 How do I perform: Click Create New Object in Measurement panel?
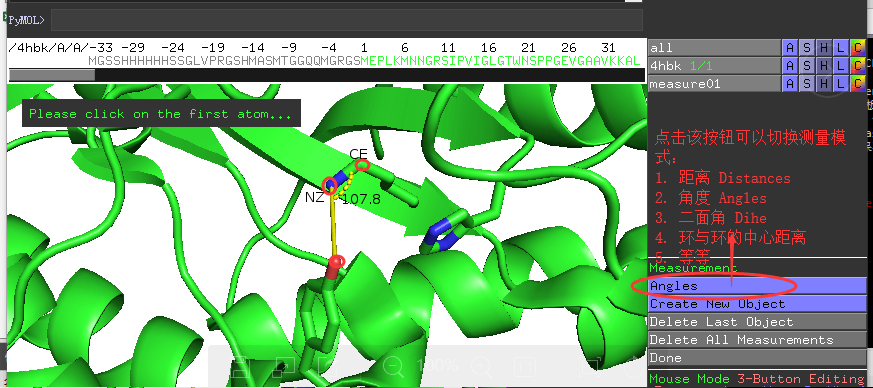click(x=758, y=304)
